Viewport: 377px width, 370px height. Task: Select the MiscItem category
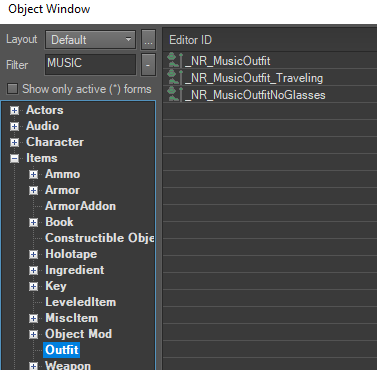pyautogui.click(x=72, y=318)
